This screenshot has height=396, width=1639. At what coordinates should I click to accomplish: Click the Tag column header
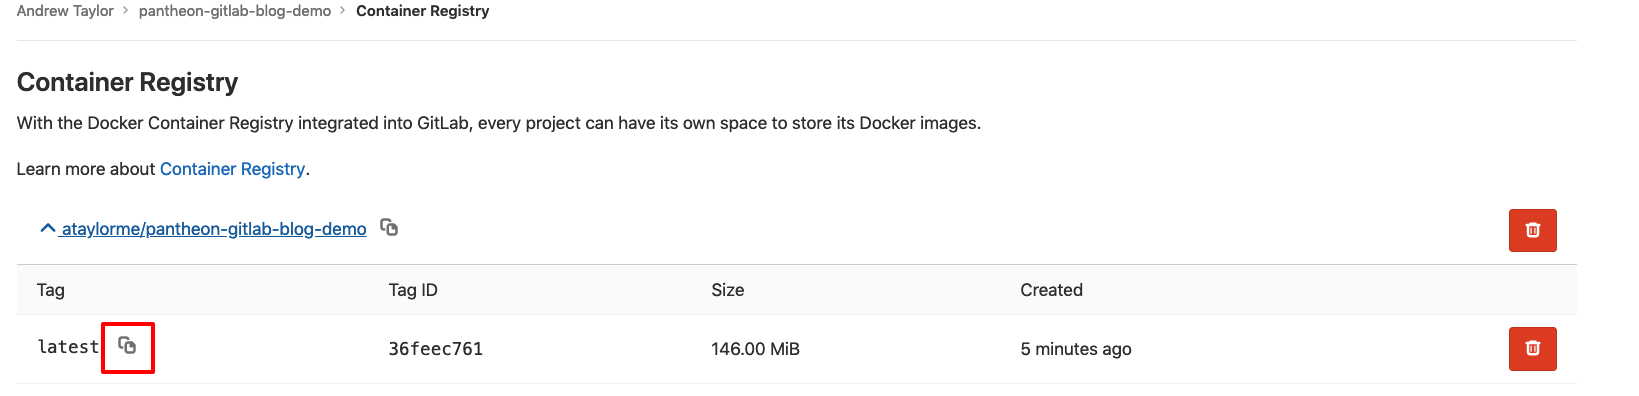pos(51,290)
